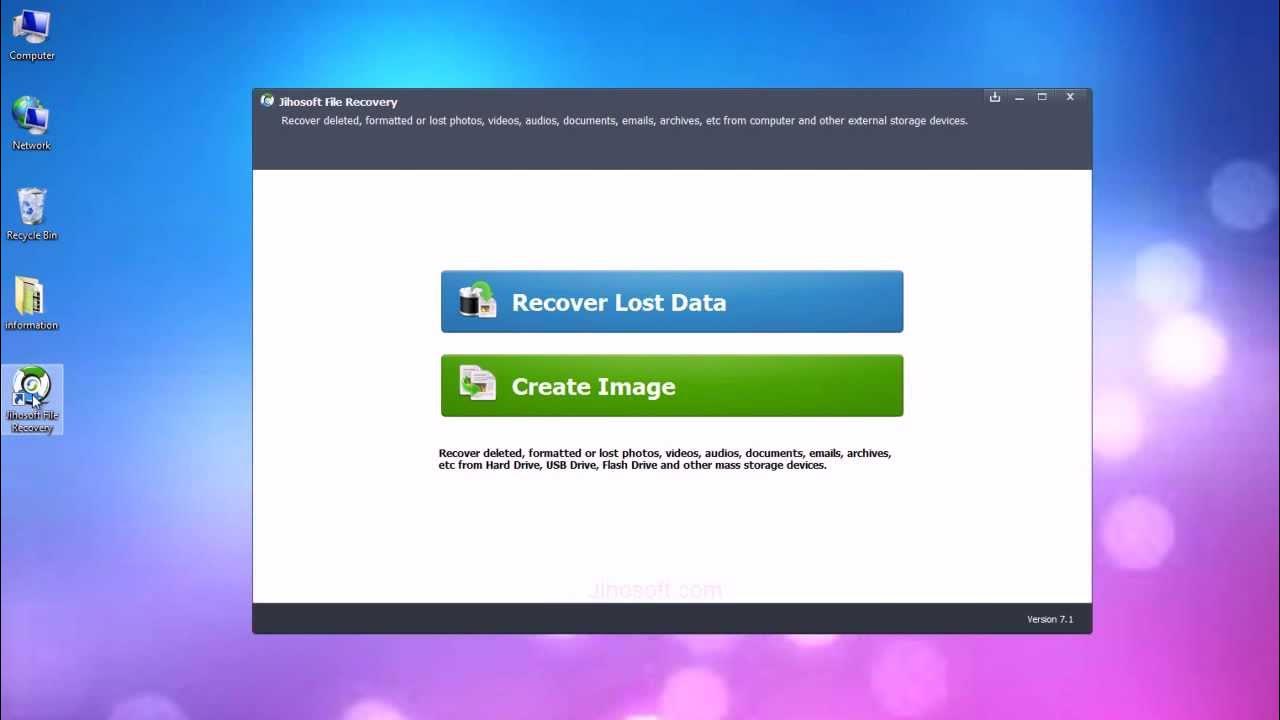Select the Jihosoft File Recovery desktop shortcut
1280x720 pixels.
pos(32,399)
